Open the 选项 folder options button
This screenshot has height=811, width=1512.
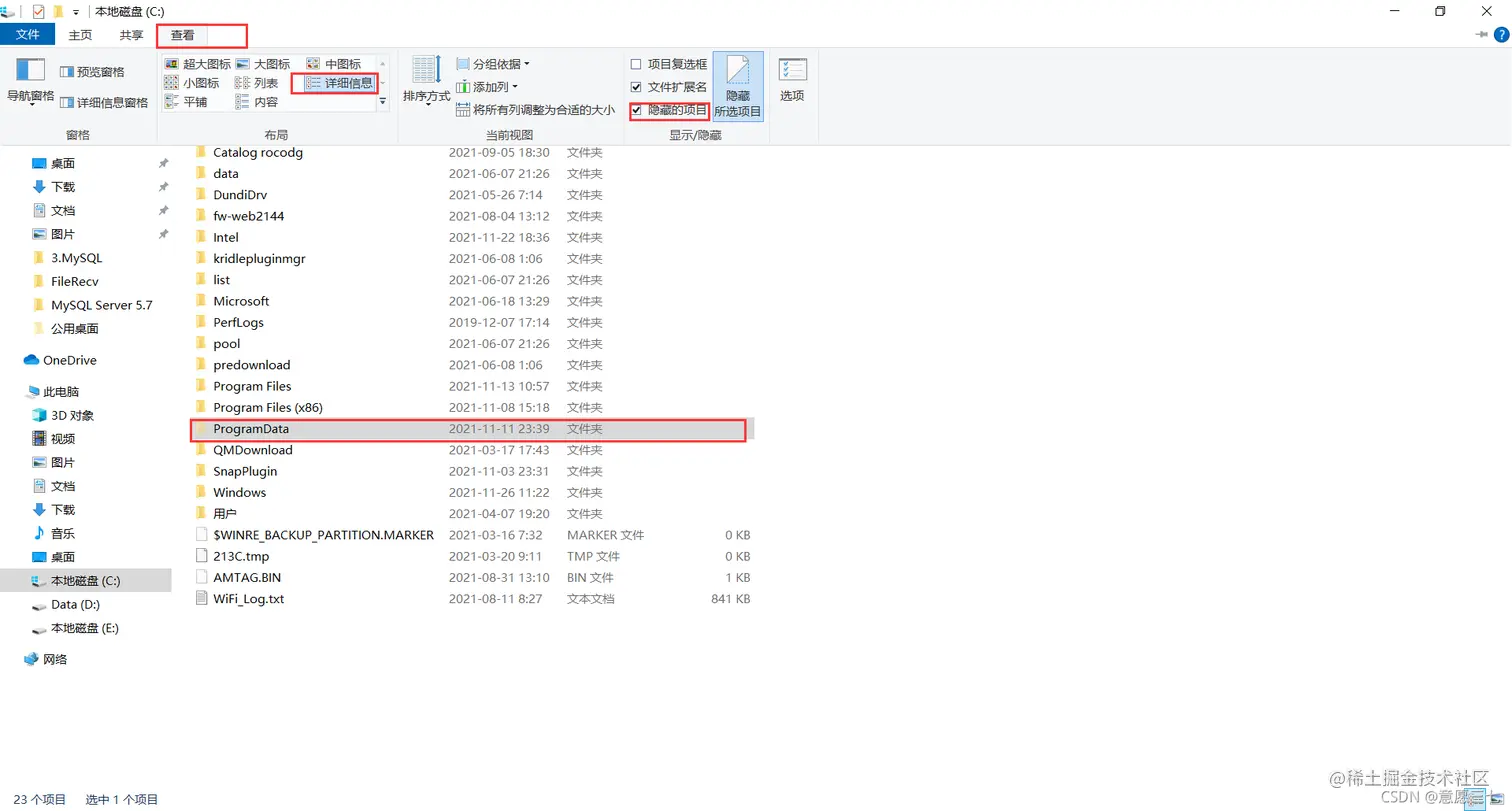792,80
